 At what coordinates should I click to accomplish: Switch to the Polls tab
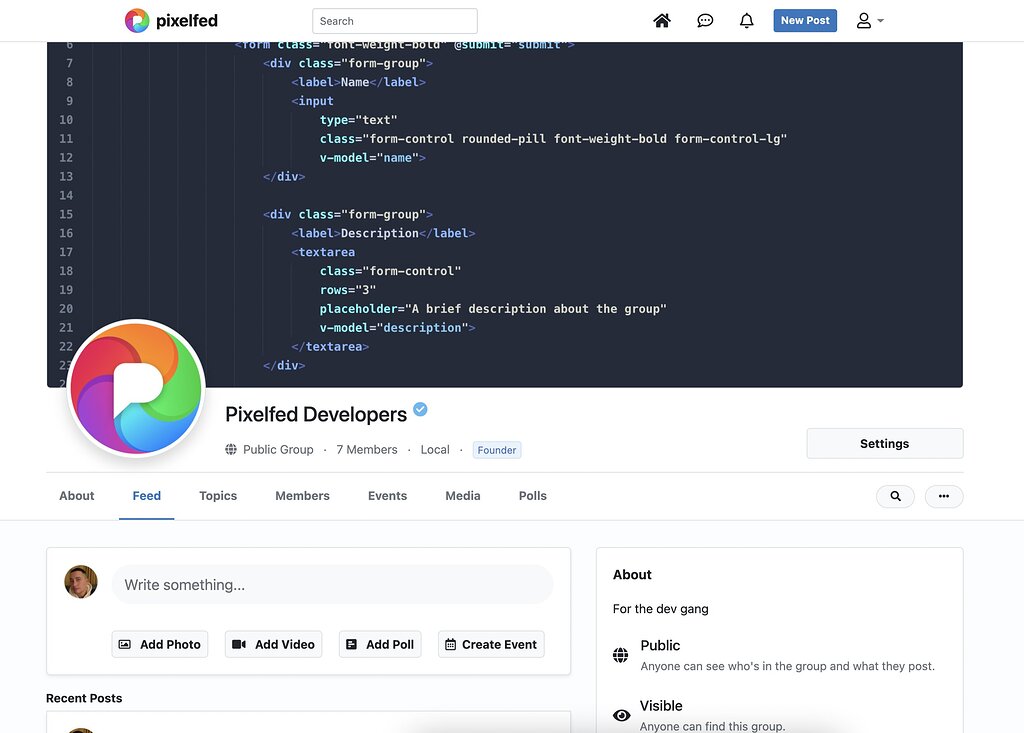(532, 496)
